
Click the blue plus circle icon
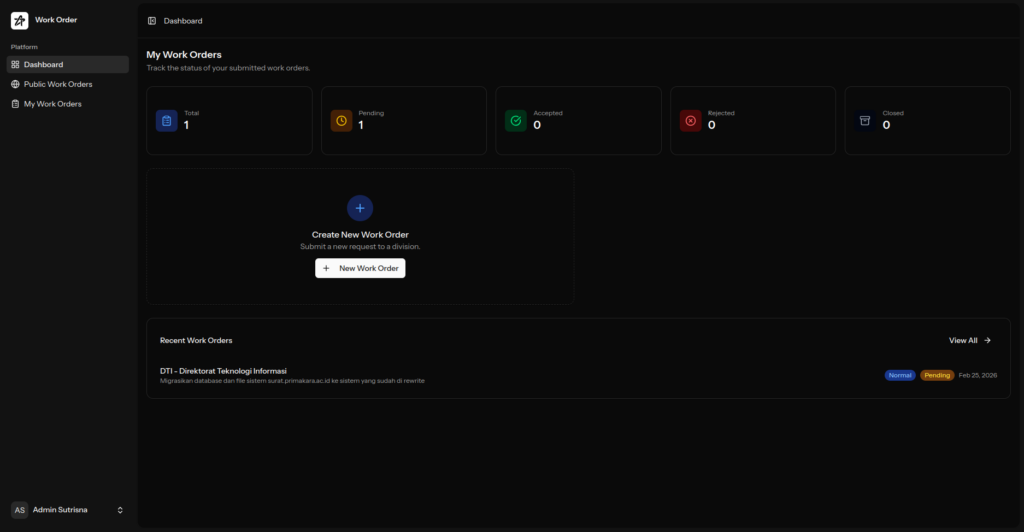360,208
